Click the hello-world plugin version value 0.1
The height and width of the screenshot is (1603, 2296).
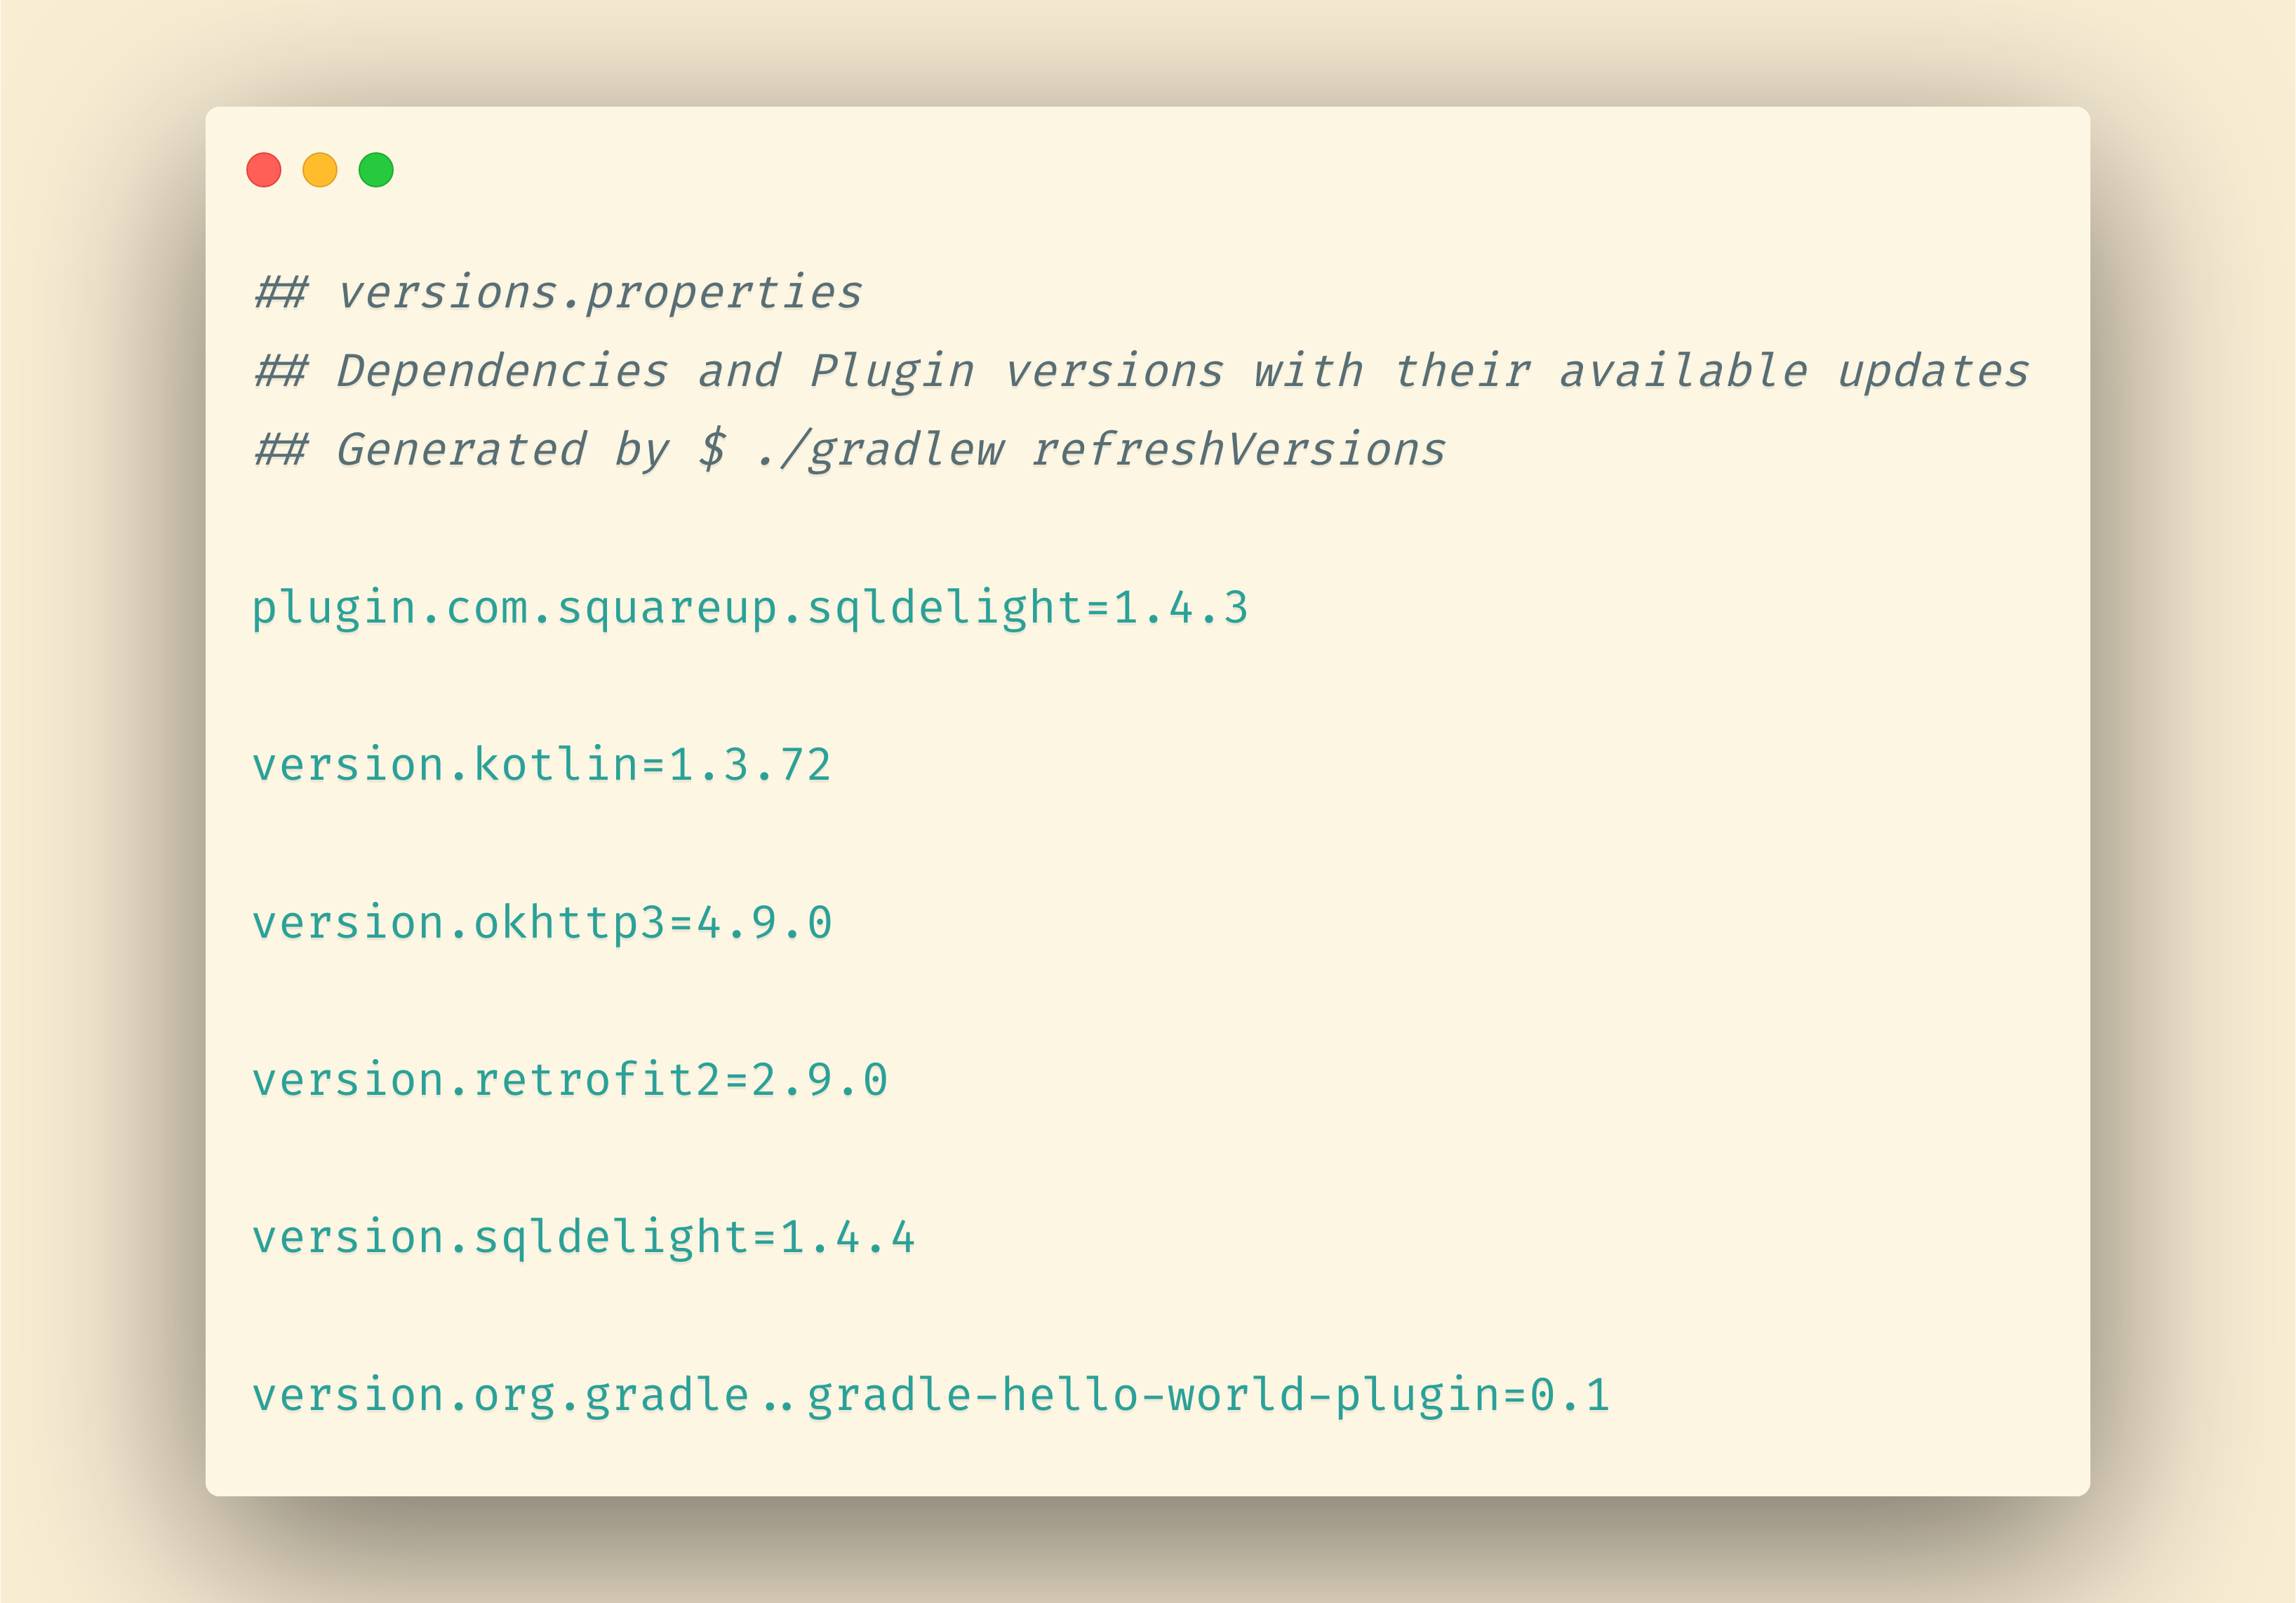(x=1569, y=1395)
